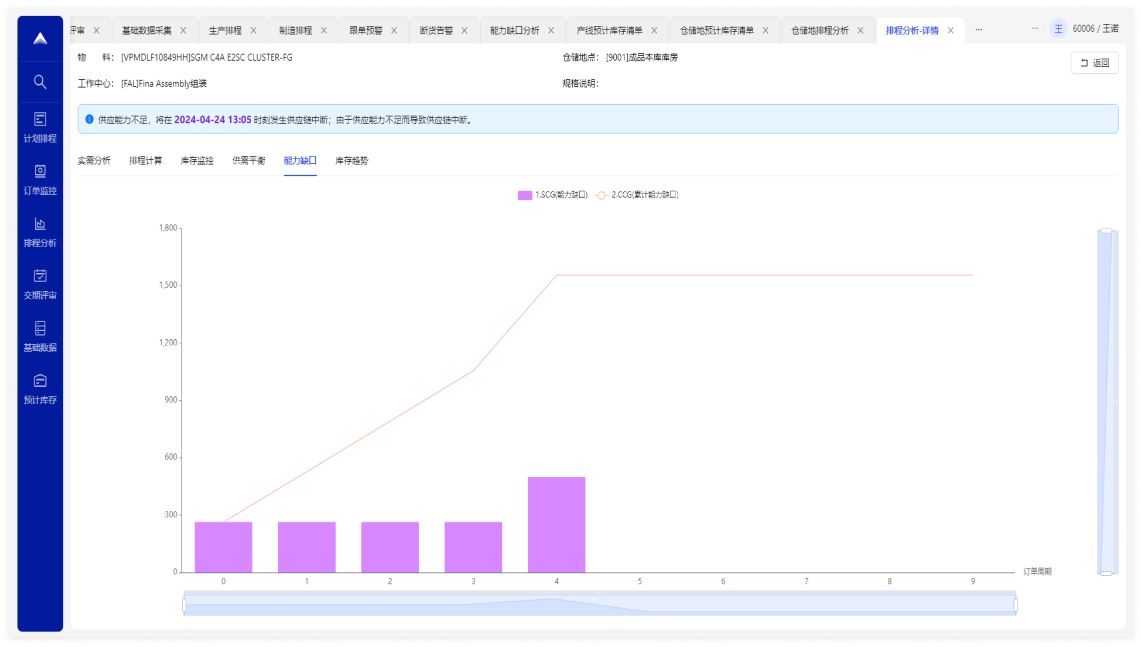
Task: Switch to the 能力缺口分析 tab
Action: (514, 31)
